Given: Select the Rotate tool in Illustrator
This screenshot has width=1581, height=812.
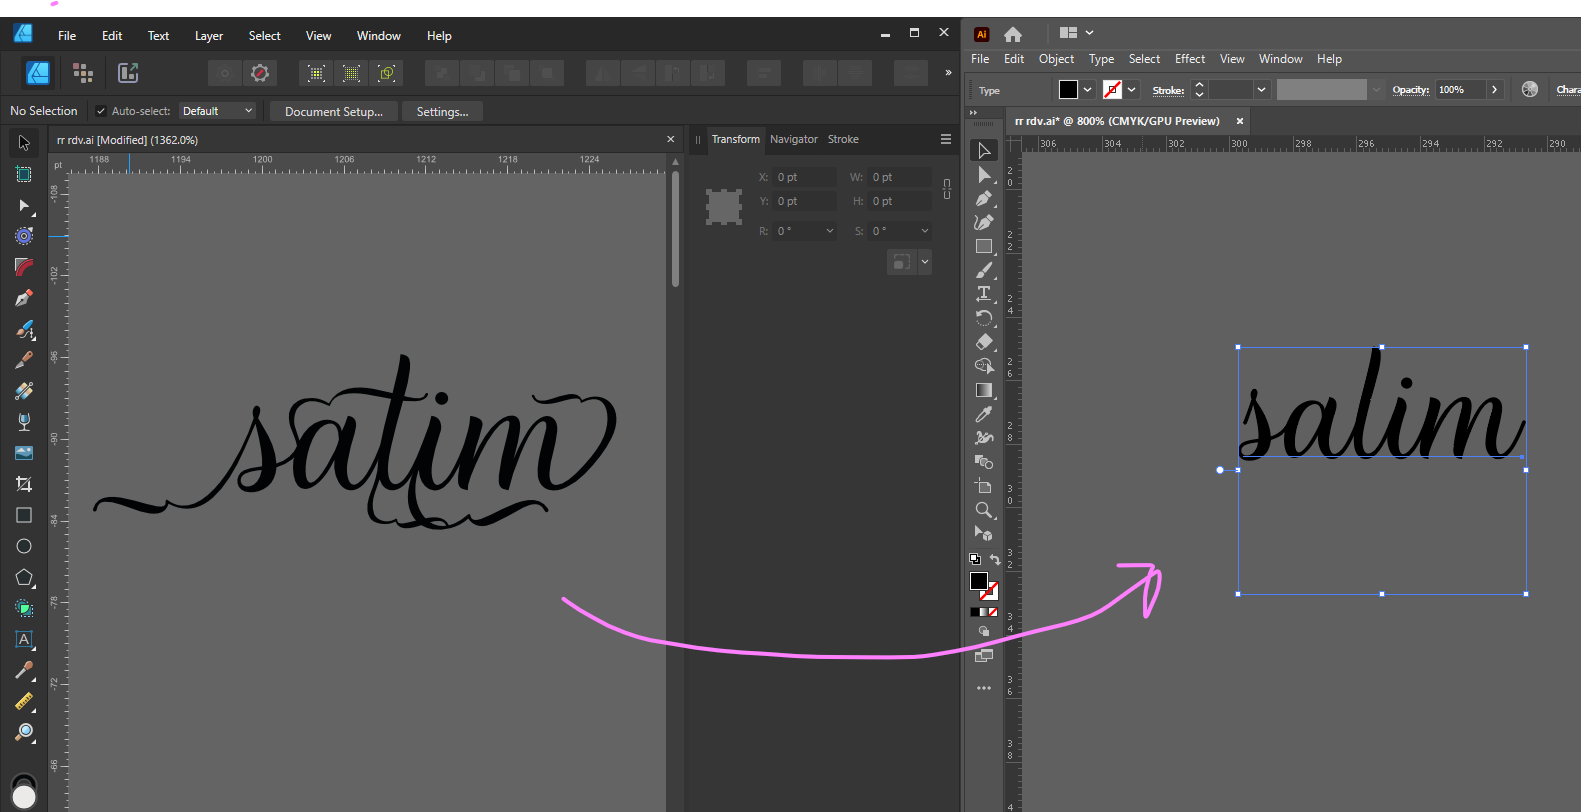Looking at the screenshot, I should (x=984, y=318).
